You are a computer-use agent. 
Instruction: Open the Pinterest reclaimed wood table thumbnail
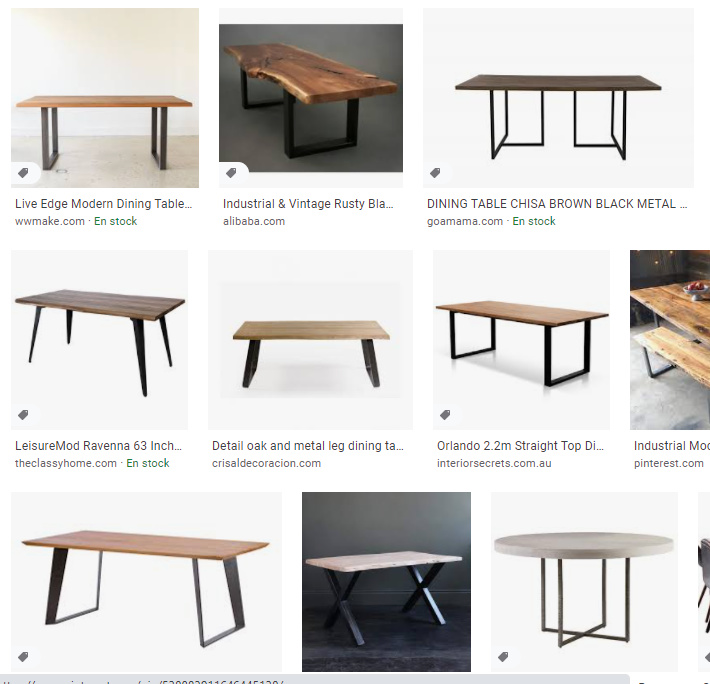click(x=670, y=340)
